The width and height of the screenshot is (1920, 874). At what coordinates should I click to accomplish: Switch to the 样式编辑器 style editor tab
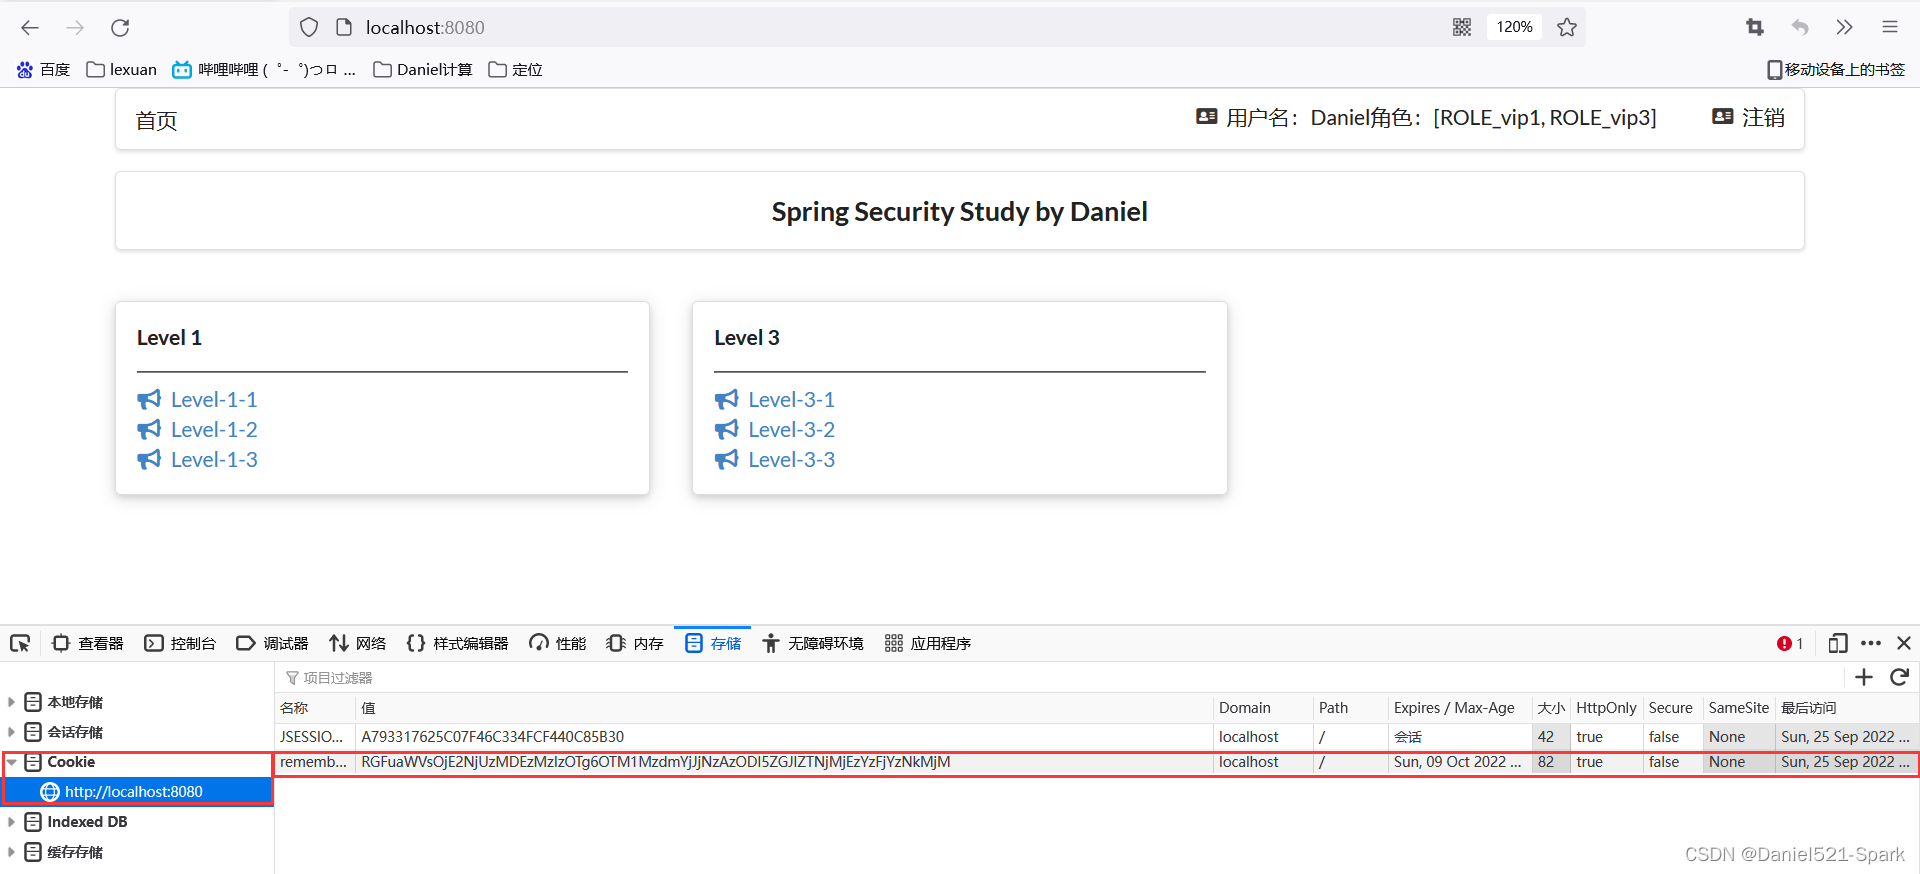pos(458,643)
